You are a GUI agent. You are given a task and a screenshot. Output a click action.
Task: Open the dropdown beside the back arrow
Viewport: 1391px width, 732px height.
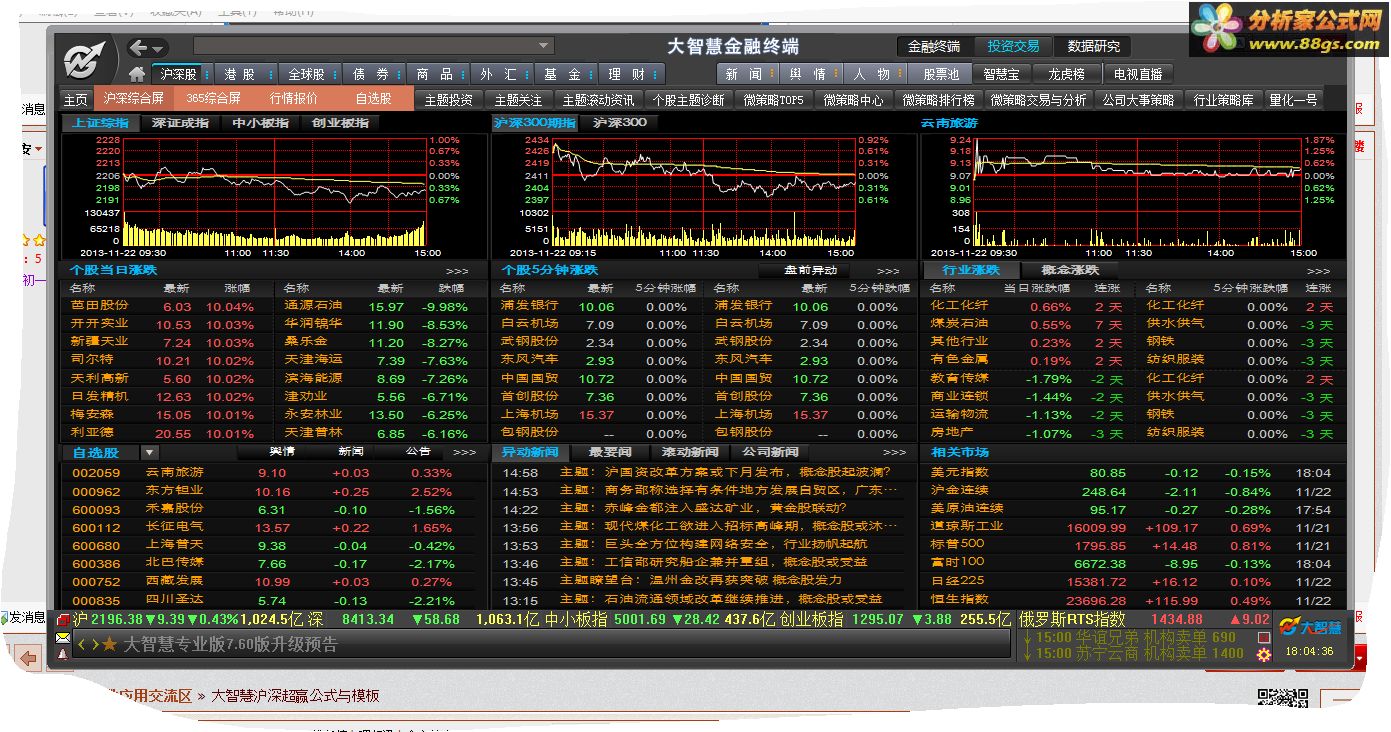click(x=158, y=48)
